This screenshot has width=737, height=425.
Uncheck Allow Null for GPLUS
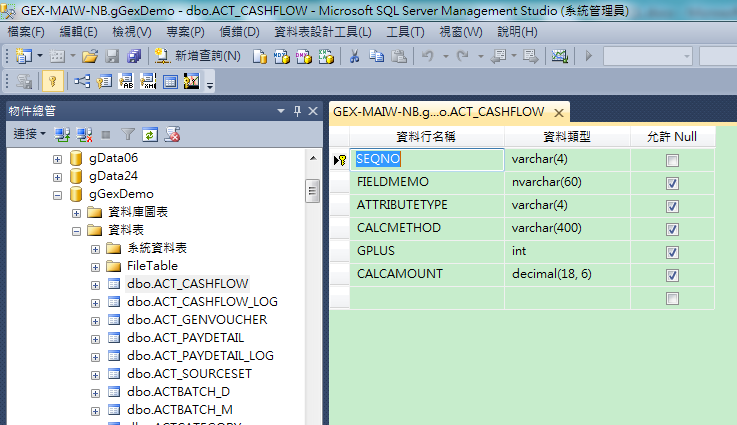pyautogui.click(x=672, y=252)
